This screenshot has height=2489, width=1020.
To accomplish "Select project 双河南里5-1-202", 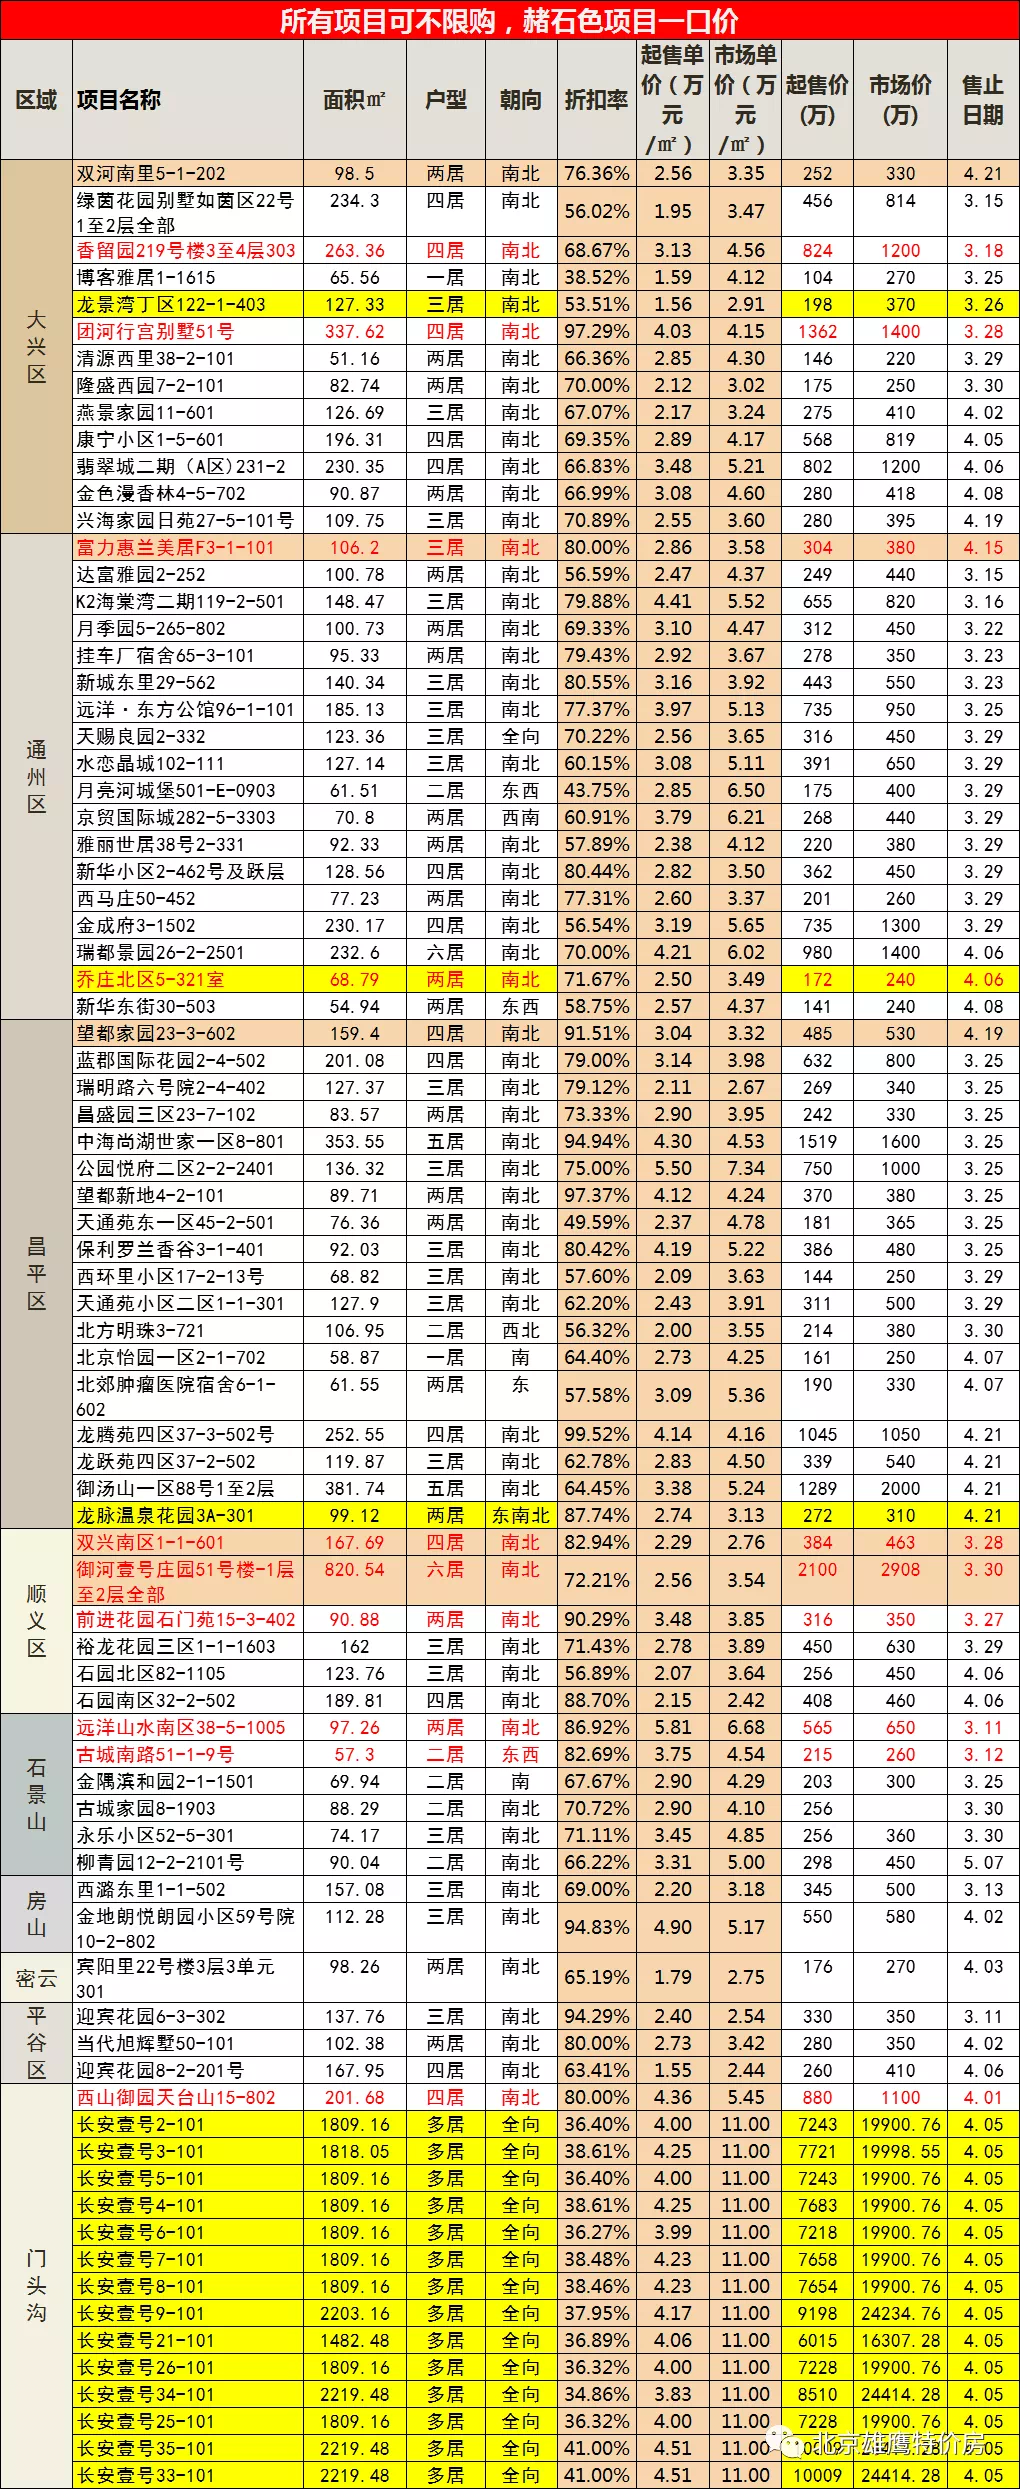I will (x=151, y=173).
